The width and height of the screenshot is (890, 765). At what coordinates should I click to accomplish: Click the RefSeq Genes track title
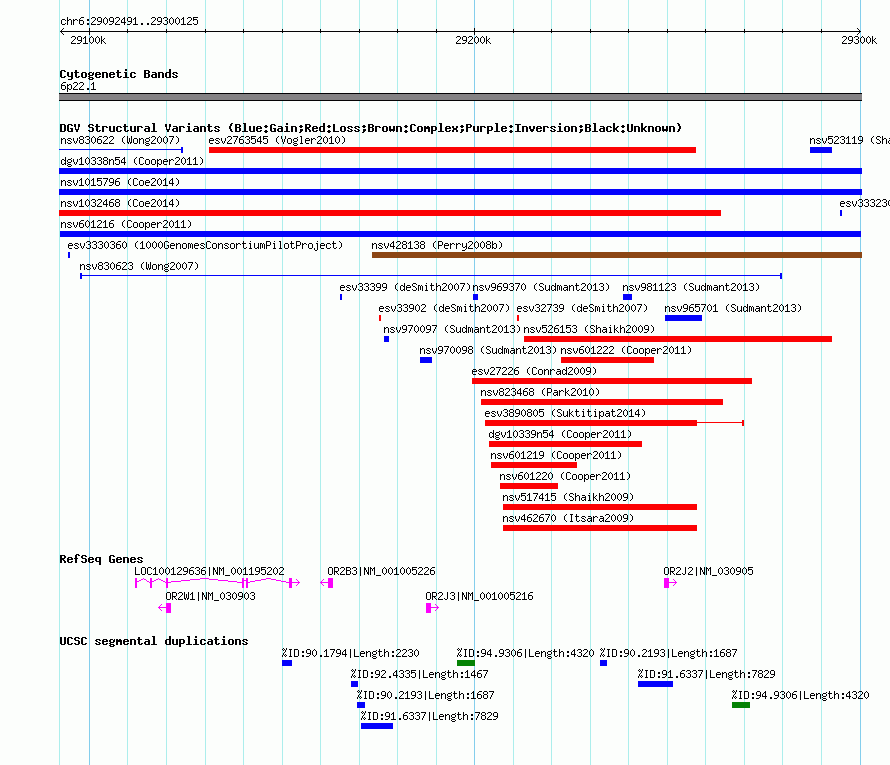(101, 559)
